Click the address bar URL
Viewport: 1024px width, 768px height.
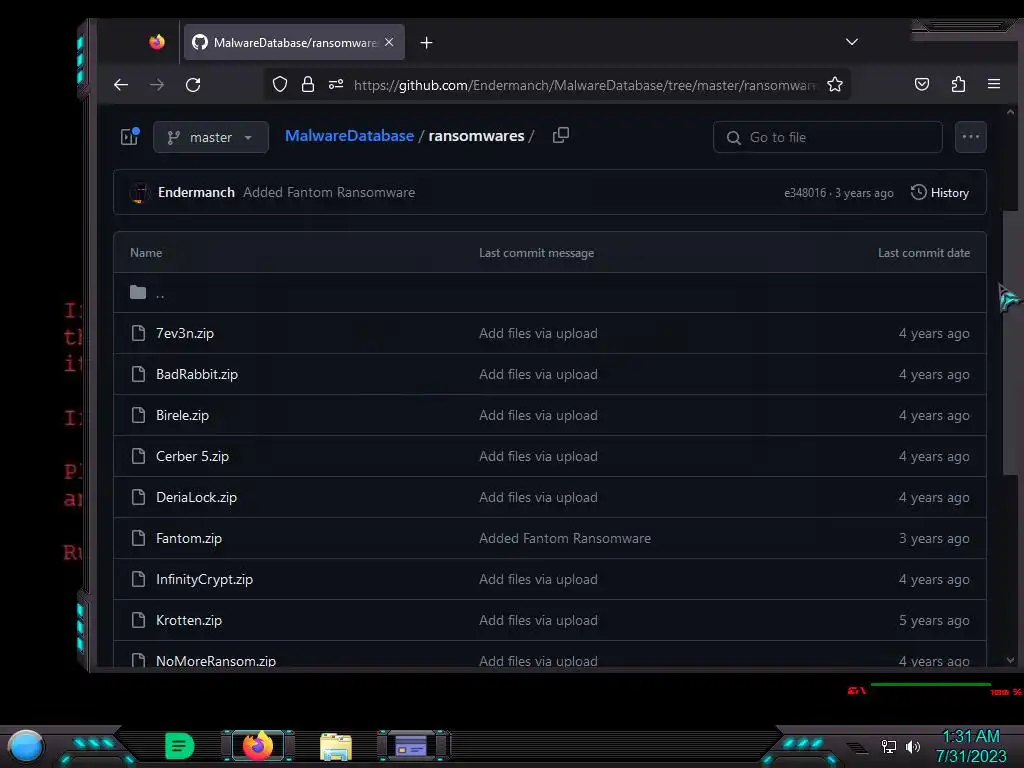[584, 85]
